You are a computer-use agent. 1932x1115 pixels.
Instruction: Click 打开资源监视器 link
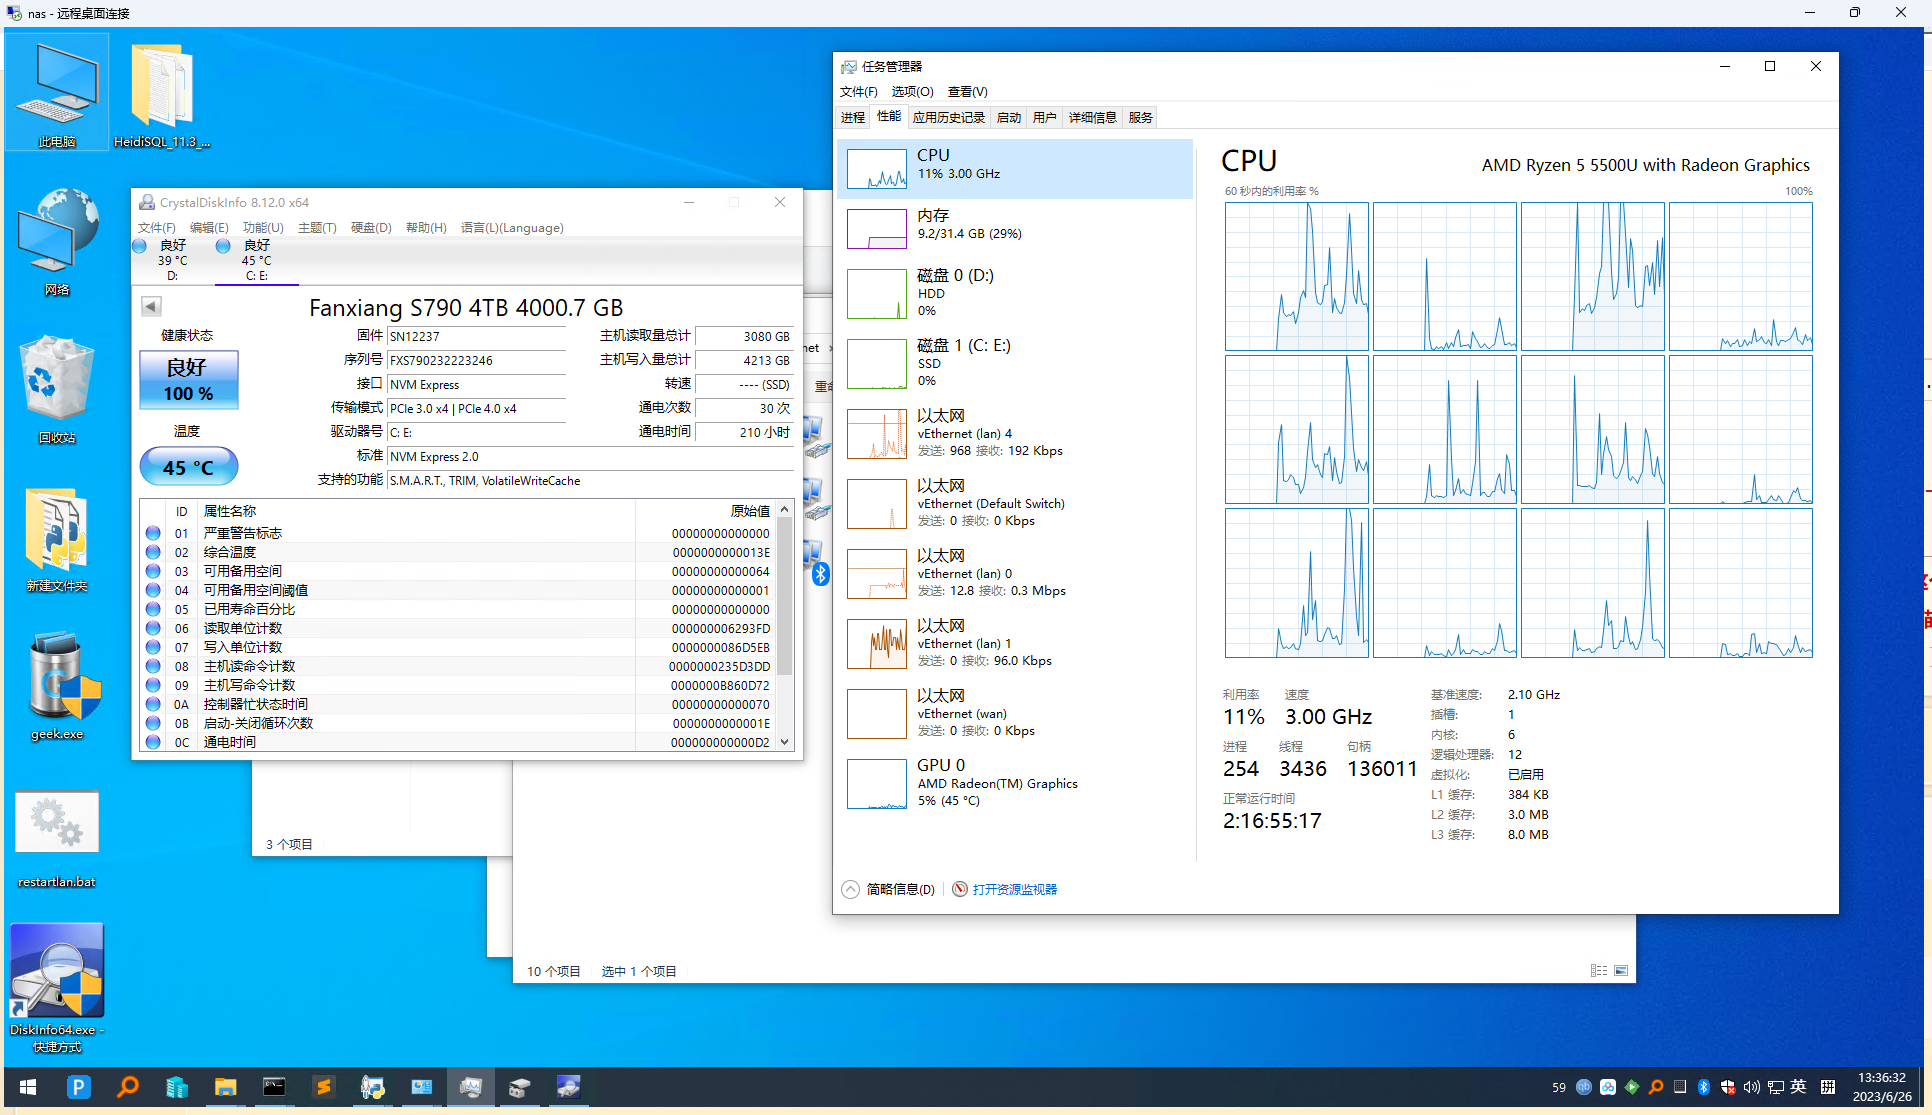pos(1014,889)
